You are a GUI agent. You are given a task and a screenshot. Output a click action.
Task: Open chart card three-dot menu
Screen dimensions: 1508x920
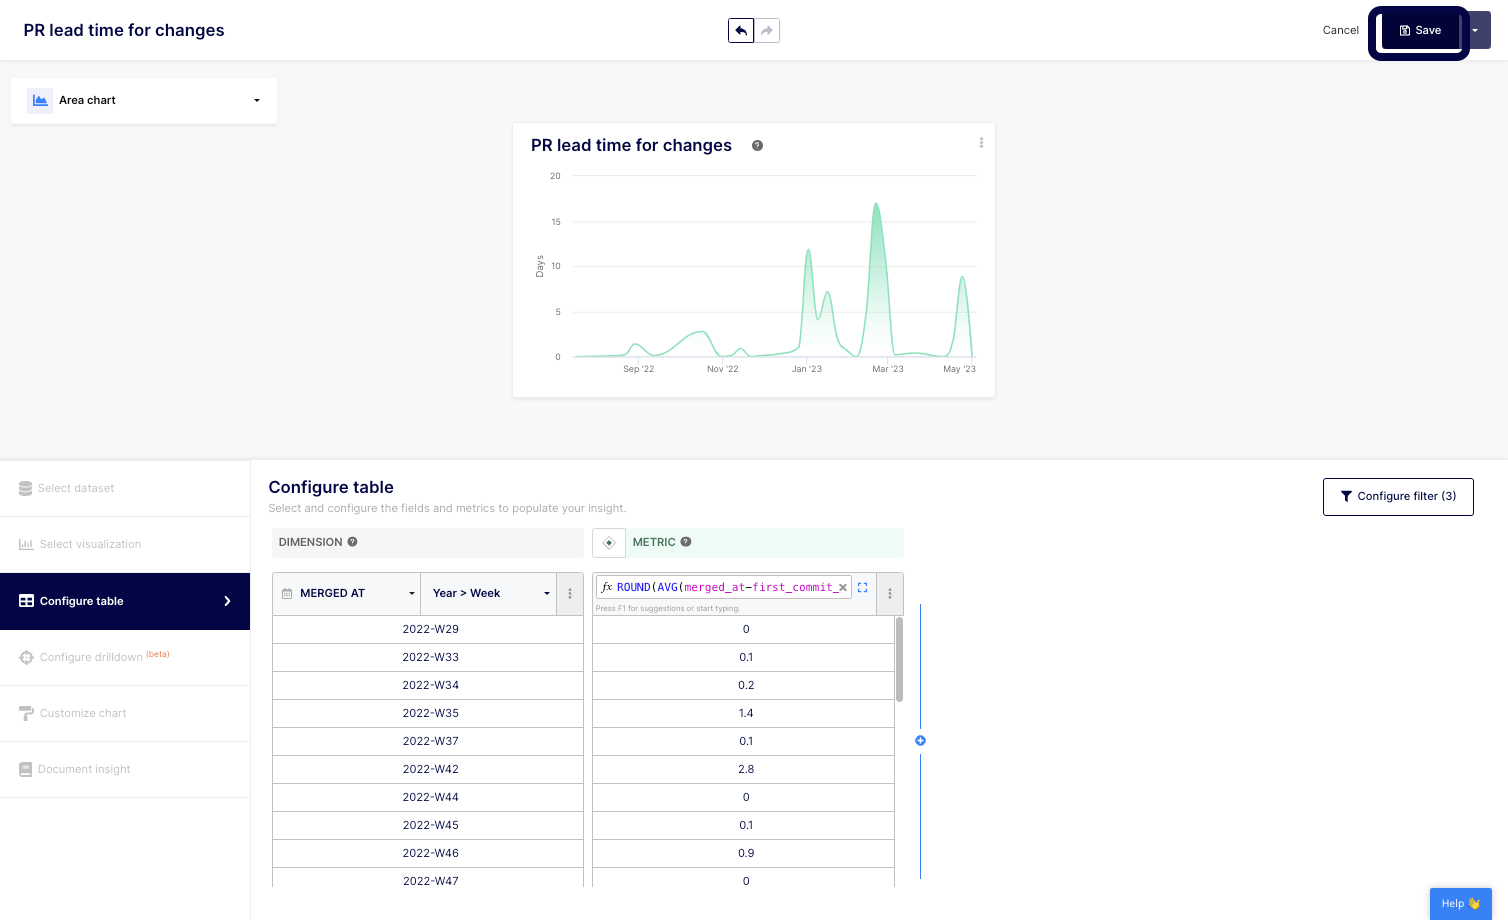(981, 143)
